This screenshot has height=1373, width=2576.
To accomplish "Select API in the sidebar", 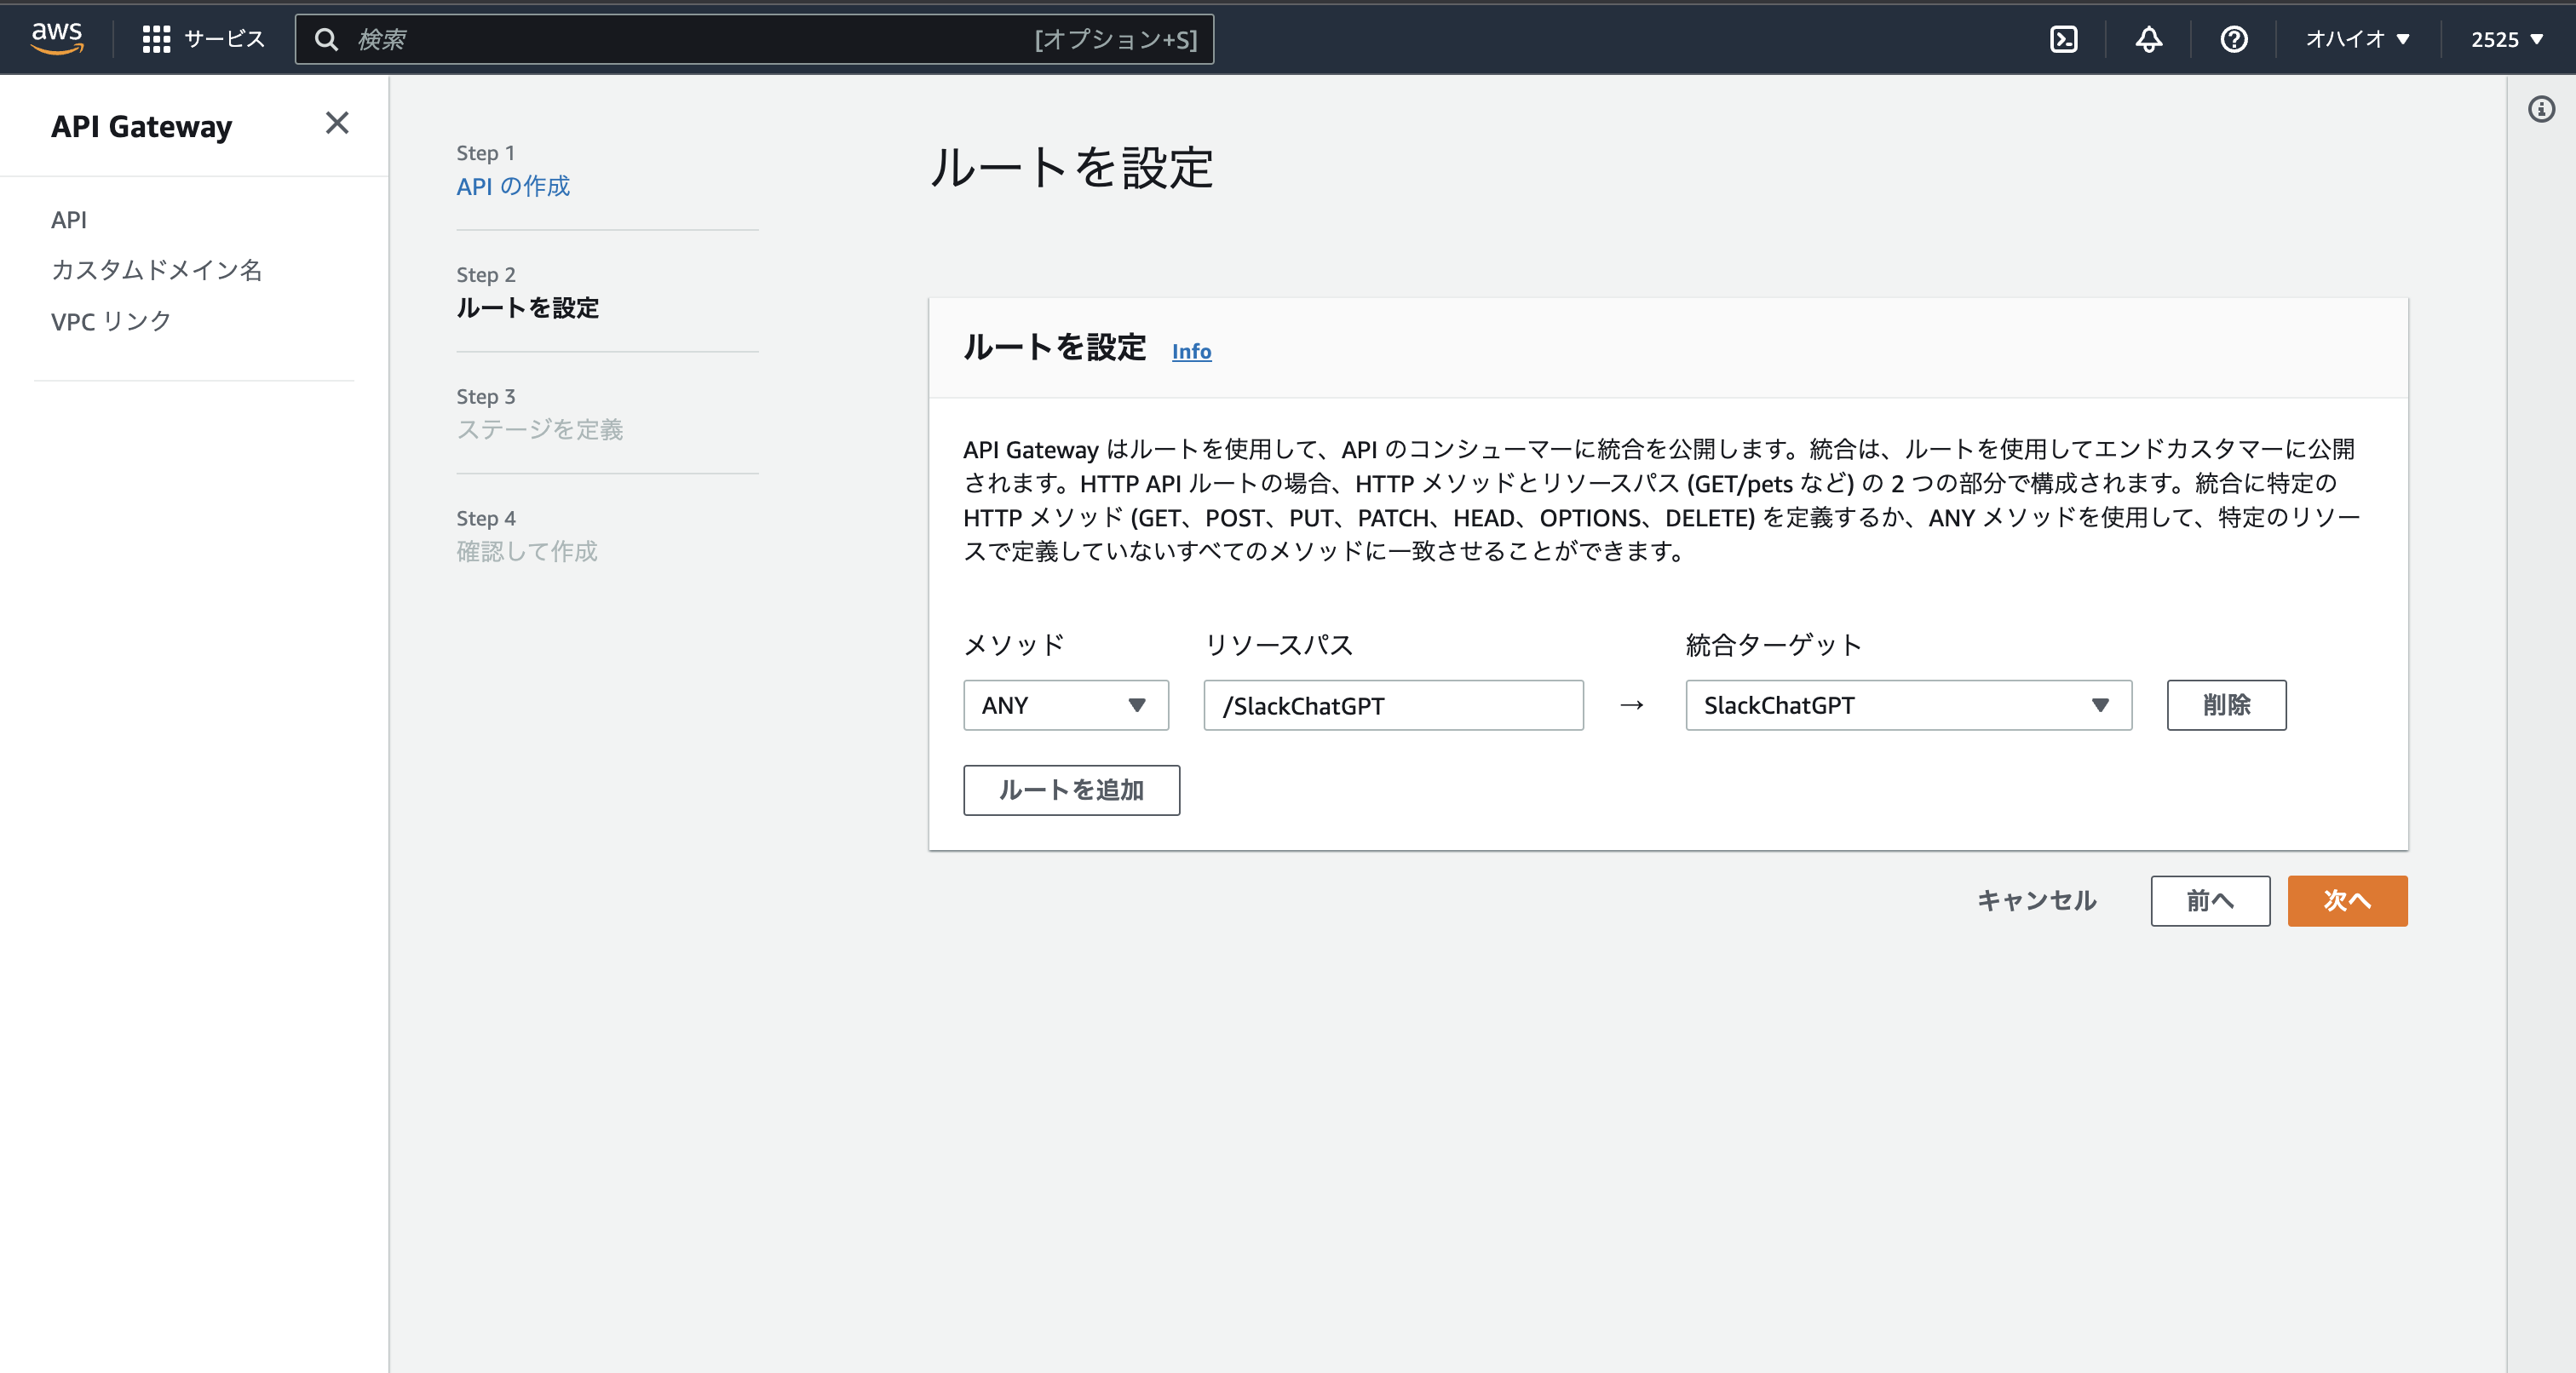I will (x=68, y=219).
